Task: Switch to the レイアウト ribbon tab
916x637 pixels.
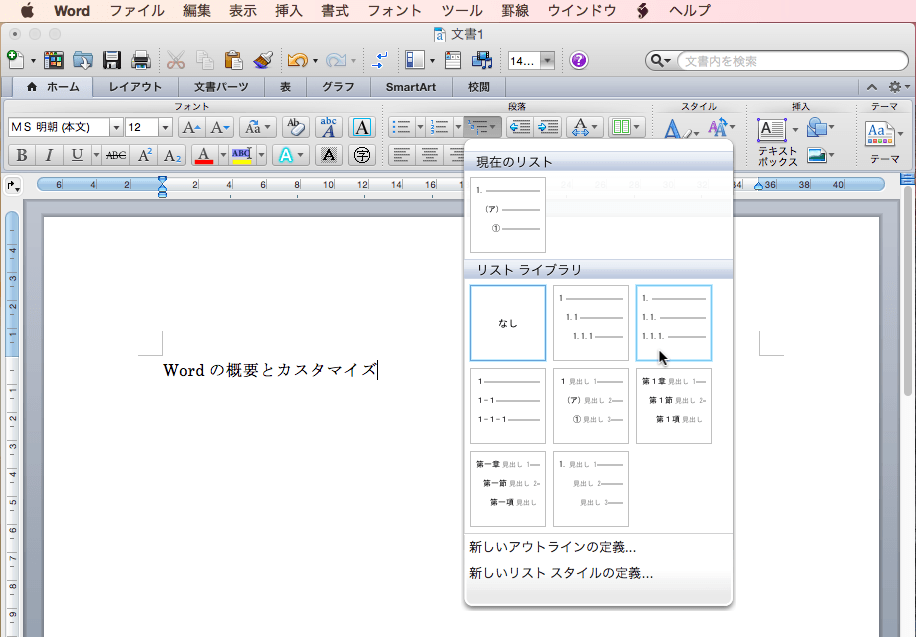Action: click(x=135, y=87)
